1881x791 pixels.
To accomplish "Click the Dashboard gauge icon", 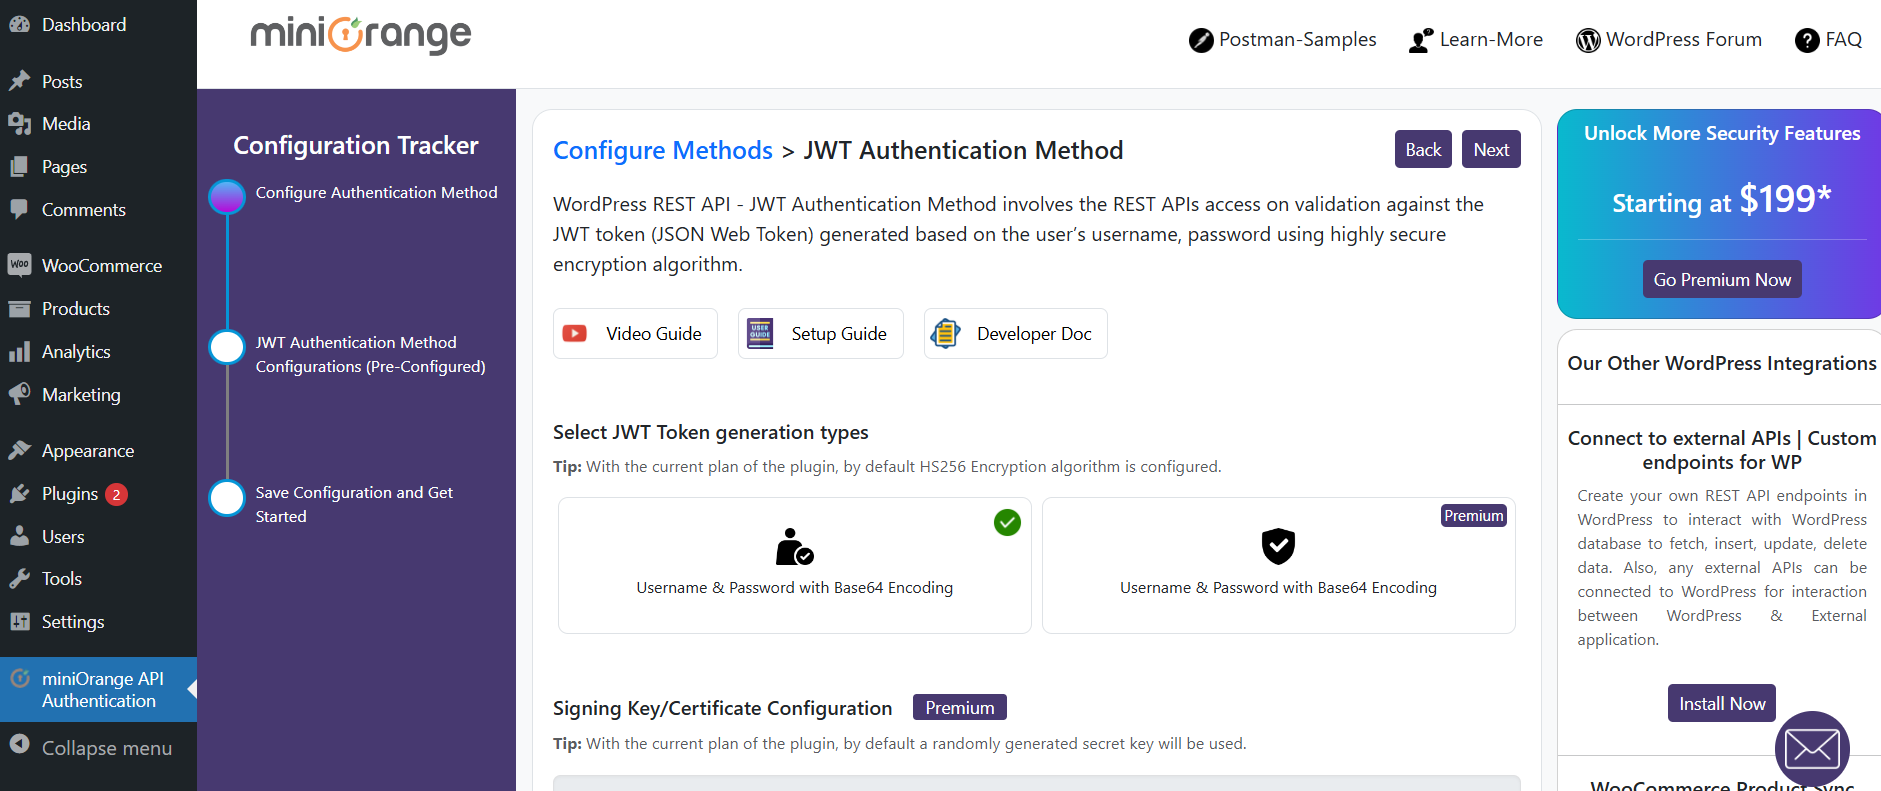I will pyautogui.click(x=19, y=25).
